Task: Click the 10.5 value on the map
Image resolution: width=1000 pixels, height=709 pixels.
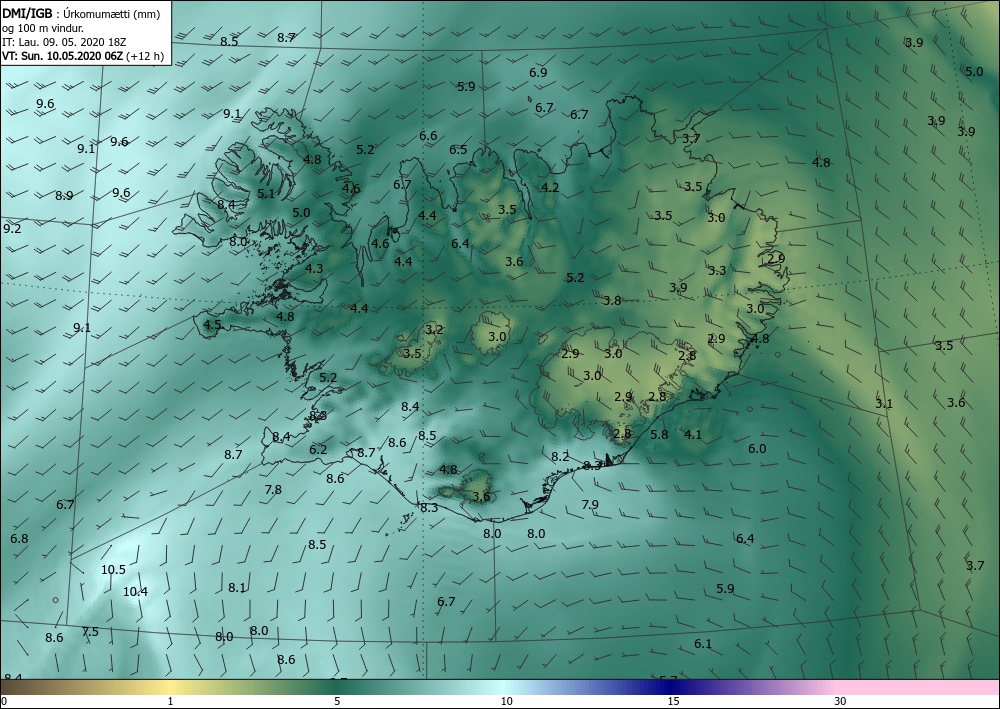Action: [114, 569]
